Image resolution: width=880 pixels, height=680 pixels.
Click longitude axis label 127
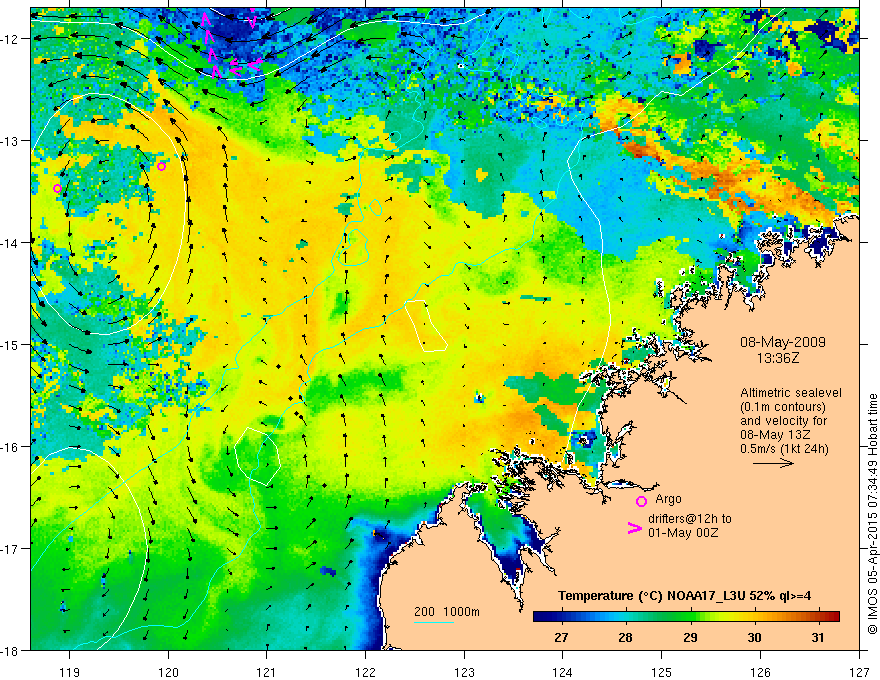859,672
